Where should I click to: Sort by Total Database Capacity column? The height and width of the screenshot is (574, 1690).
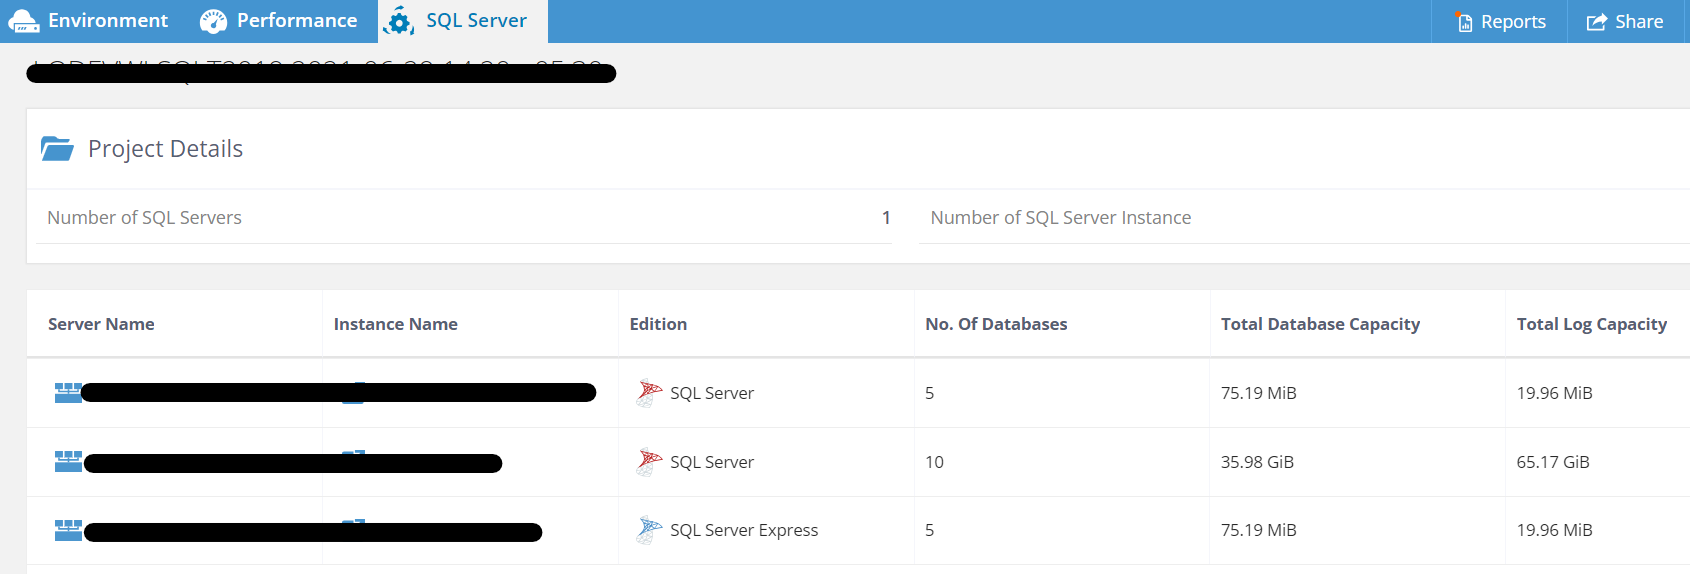coord(1320,324)
